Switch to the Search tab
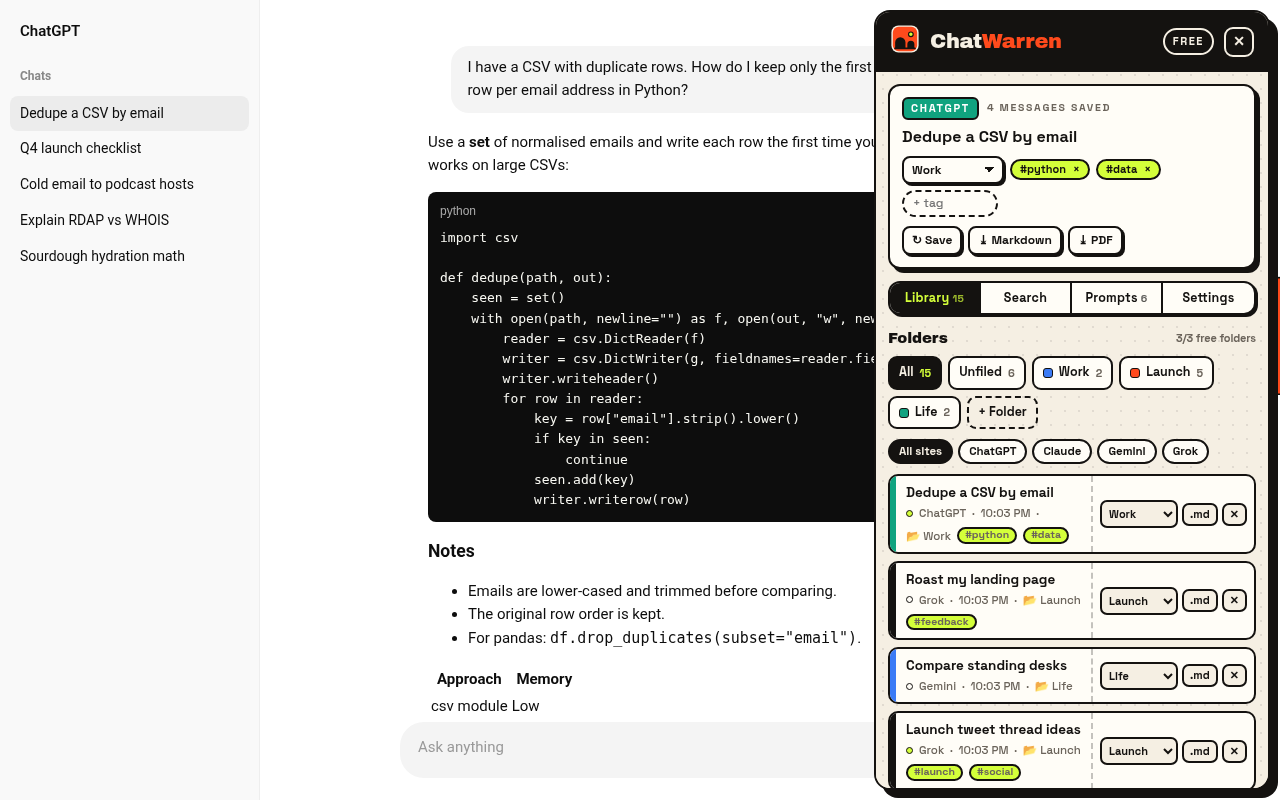1280x800 pixels. pos(1025,298)
